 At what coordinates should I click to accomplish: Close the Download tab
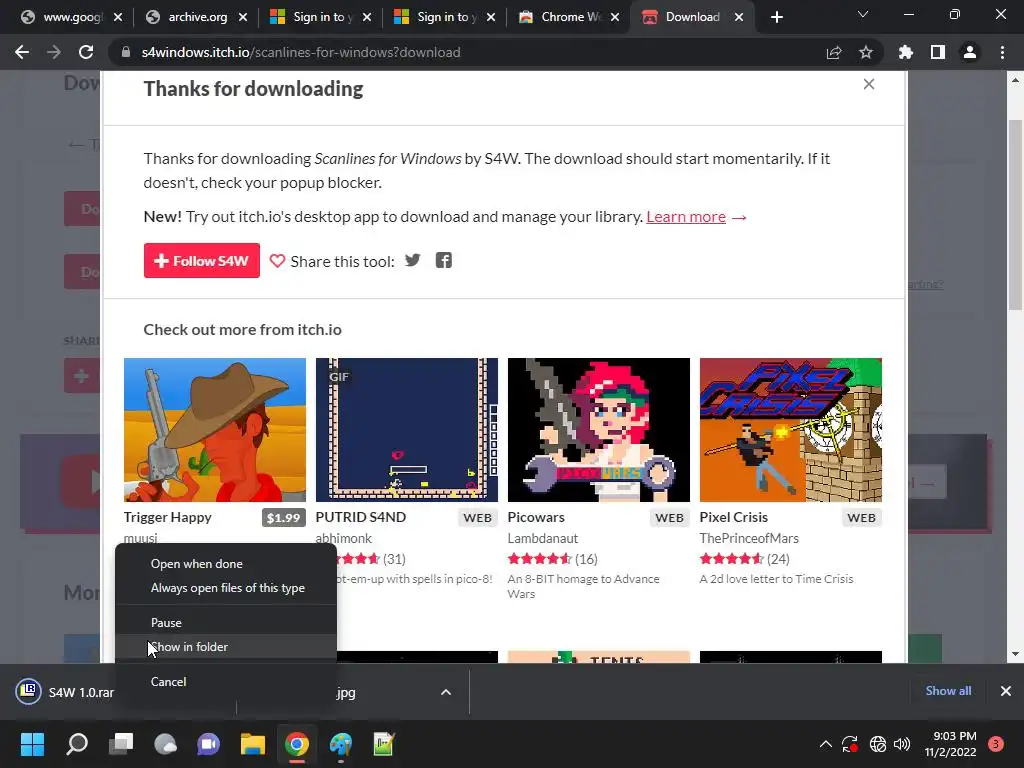739,18
